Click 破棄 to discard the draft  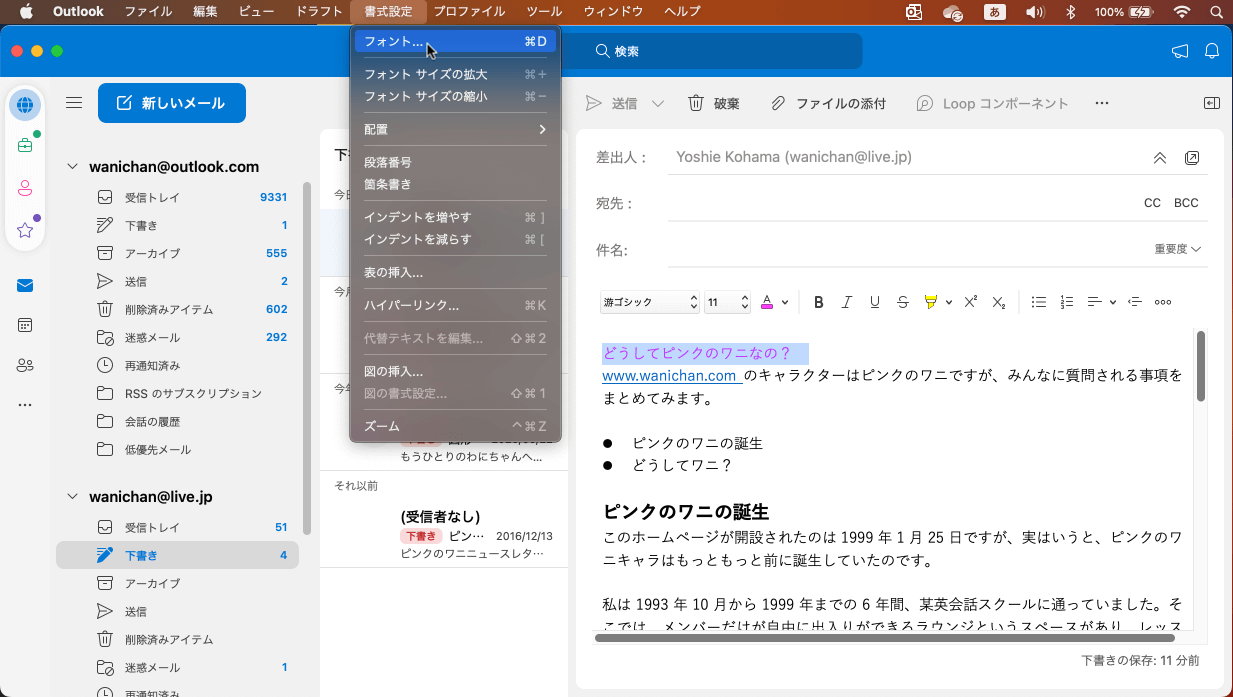(x=714, y=103)
